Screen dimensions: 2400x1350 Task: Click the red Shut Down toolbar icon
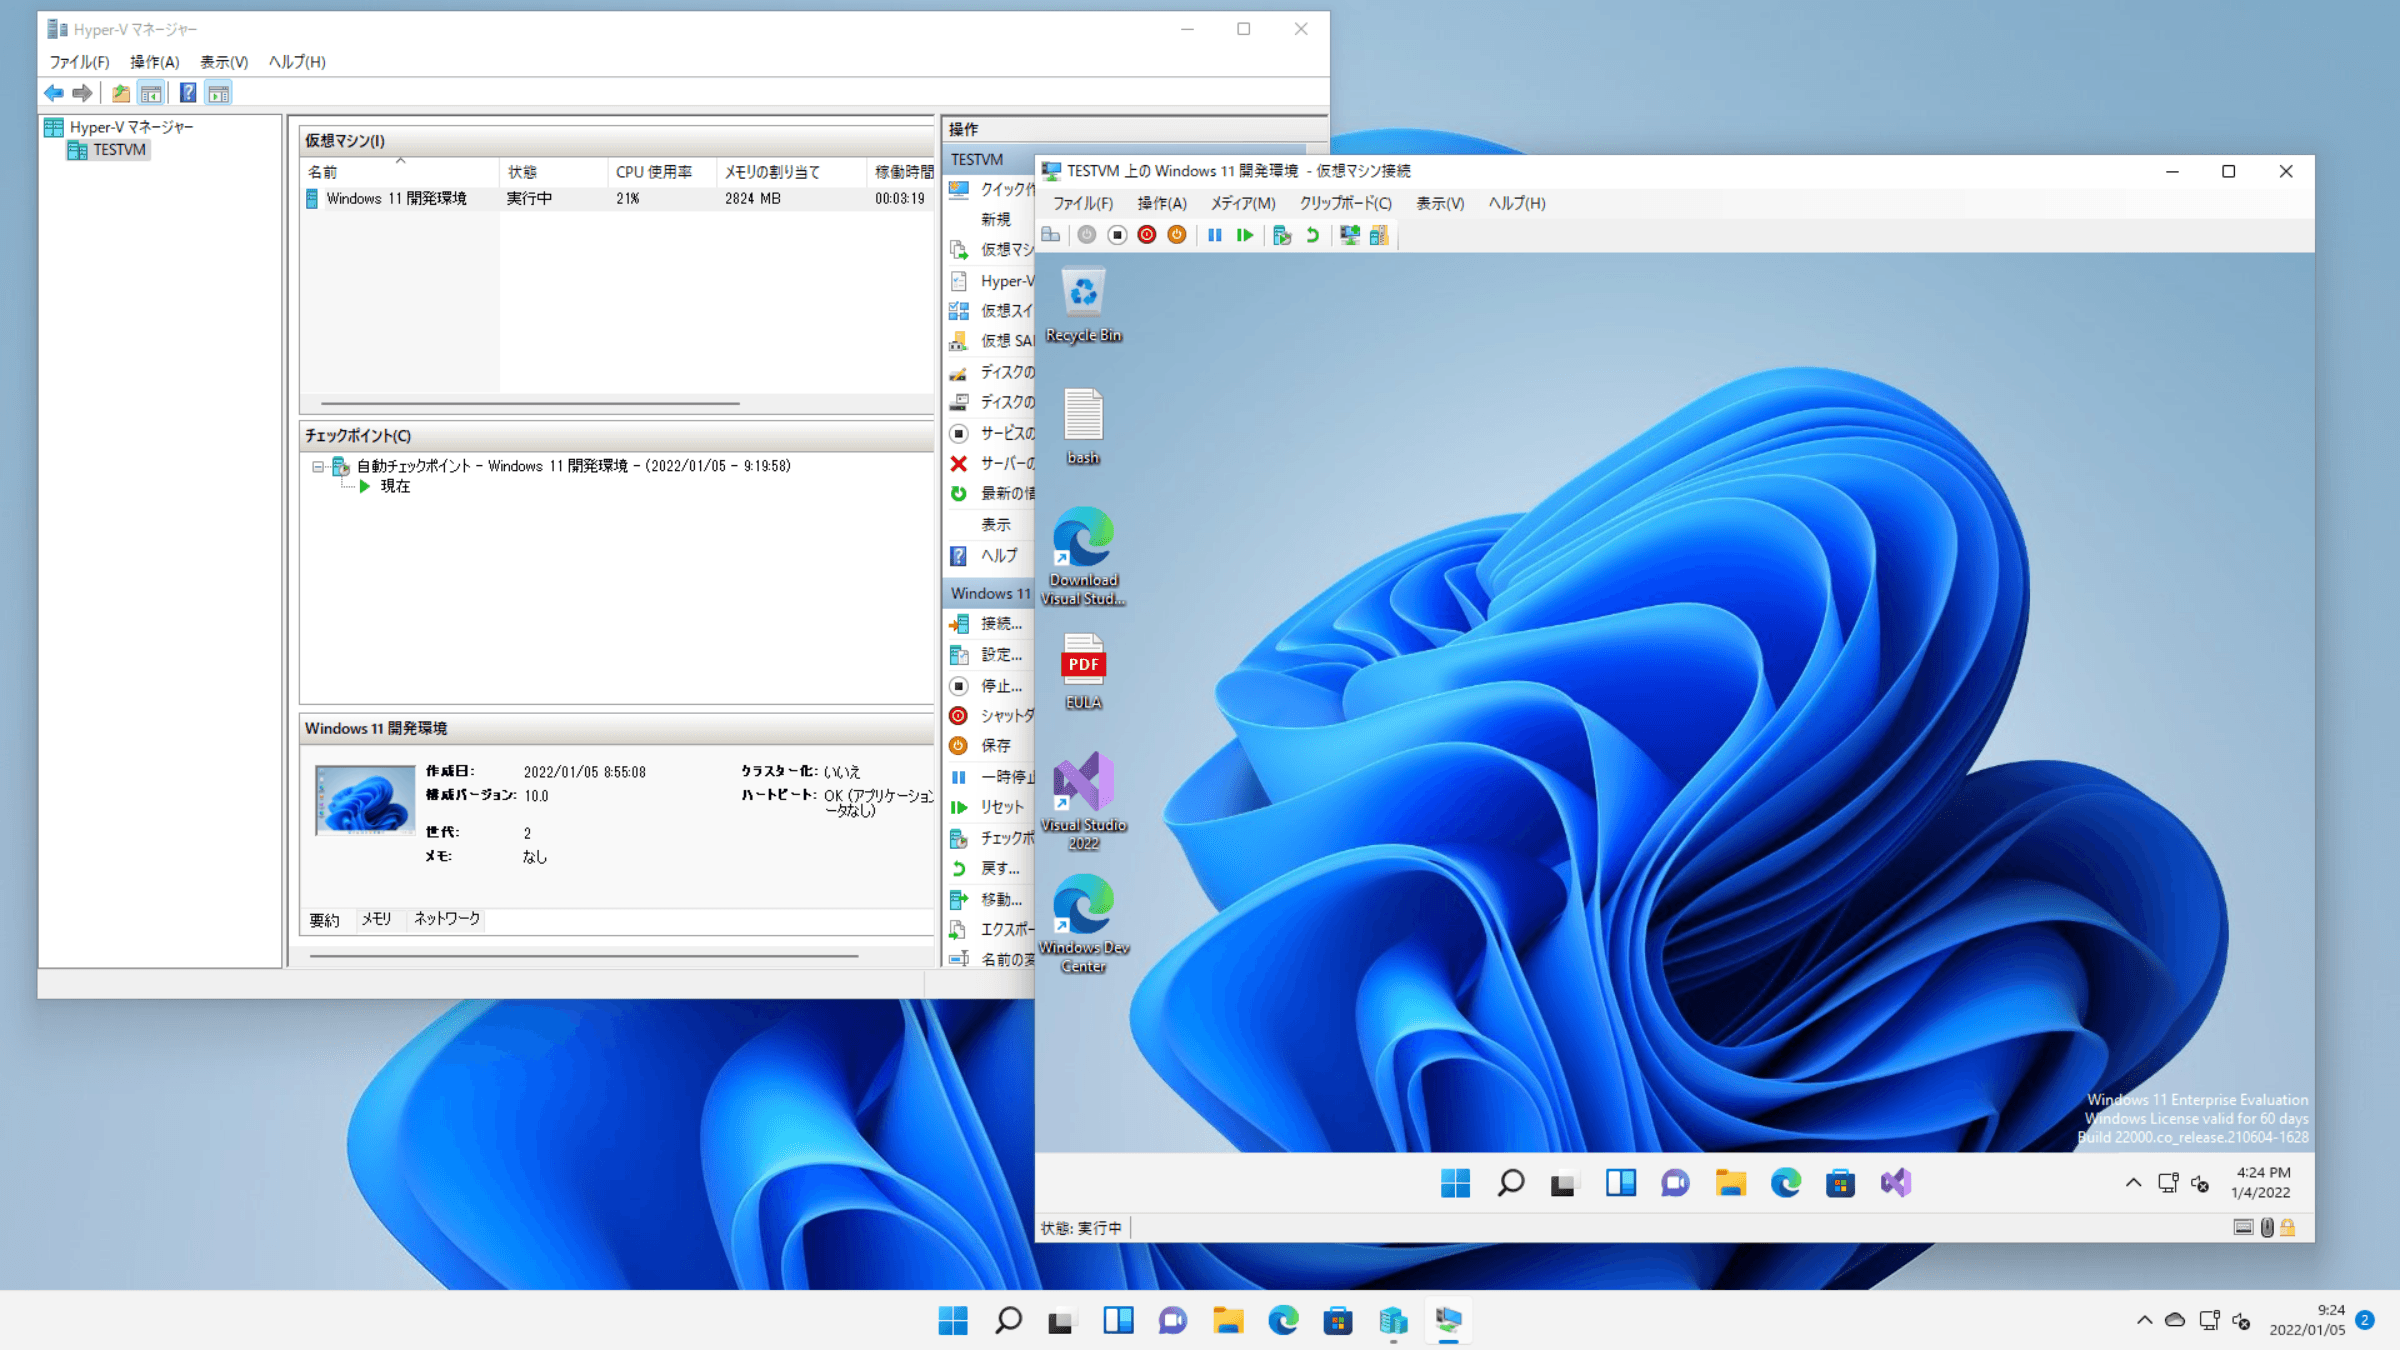[x=1147, y=235]
